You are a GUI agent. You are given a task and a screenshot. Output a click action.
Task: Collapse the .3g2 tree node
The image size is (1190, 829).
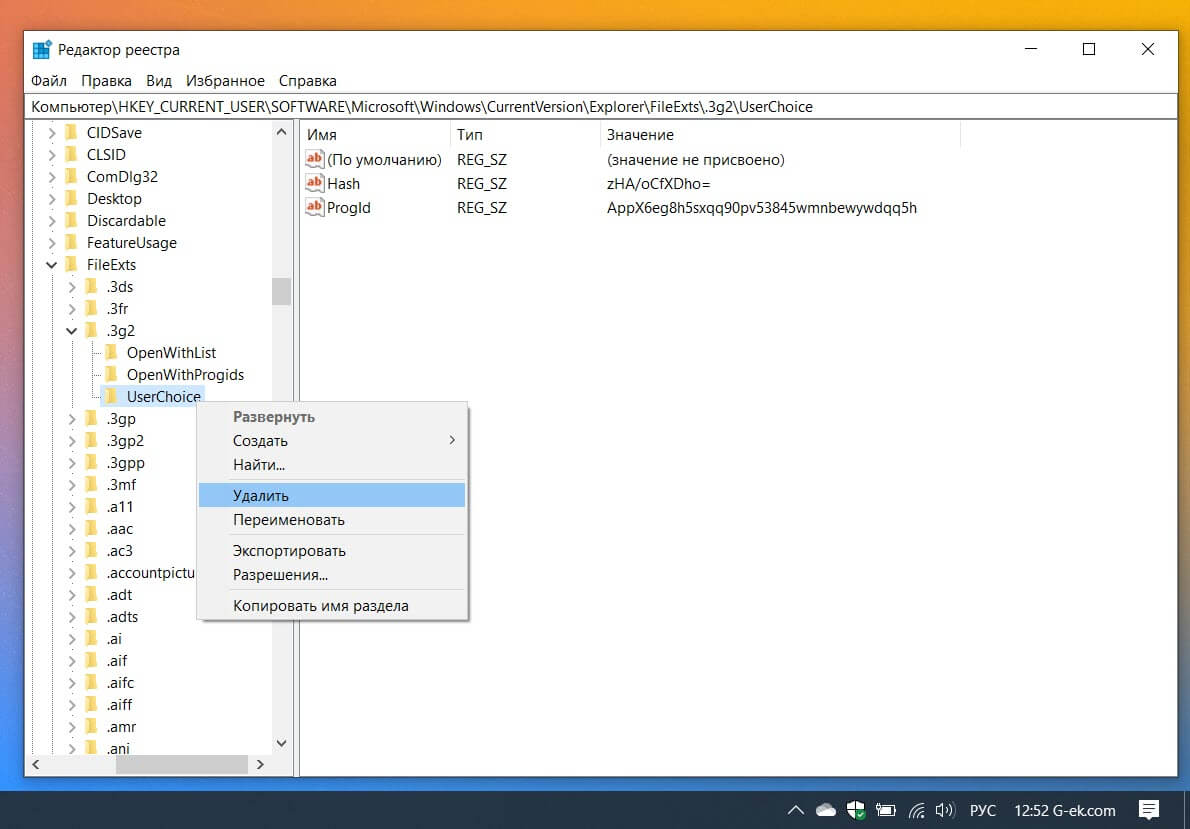point(71,330)
